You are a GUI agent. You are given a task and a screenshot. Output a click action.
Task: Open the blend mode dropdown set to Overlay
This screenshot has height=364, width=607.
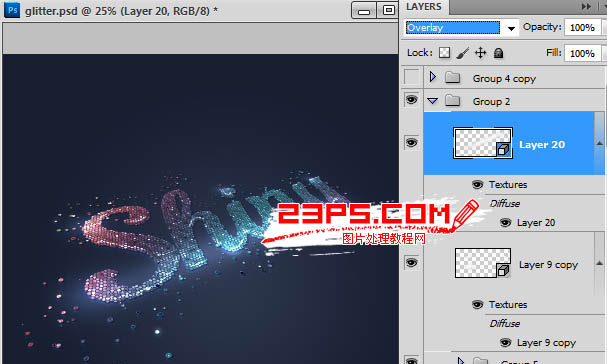coord(462,27)
